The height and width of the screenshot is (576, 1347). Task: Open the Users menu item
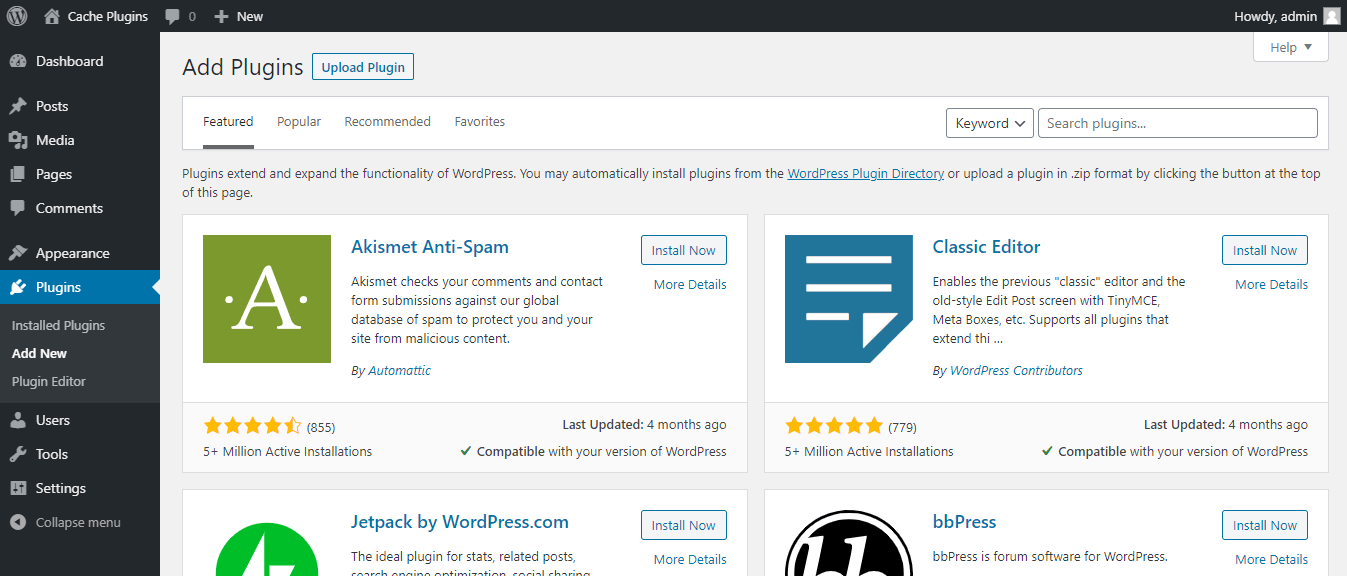80,420
